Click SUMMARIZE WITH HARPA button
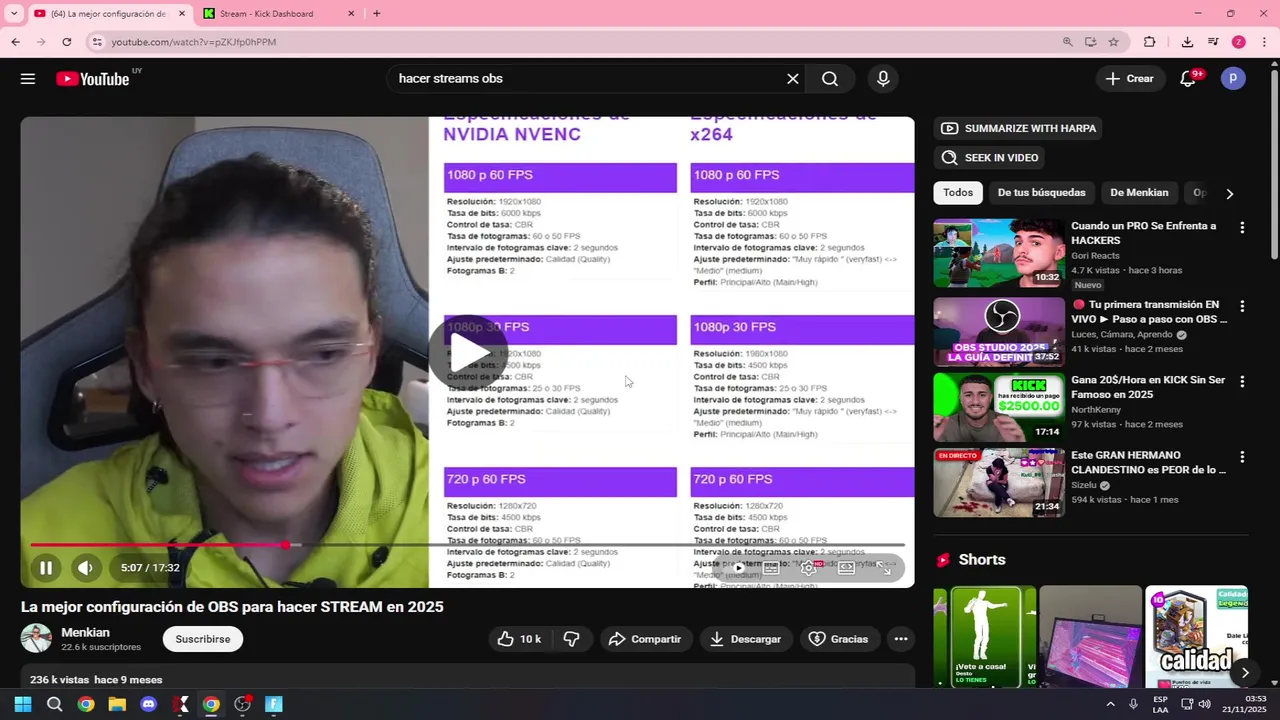 [1020, 128]
